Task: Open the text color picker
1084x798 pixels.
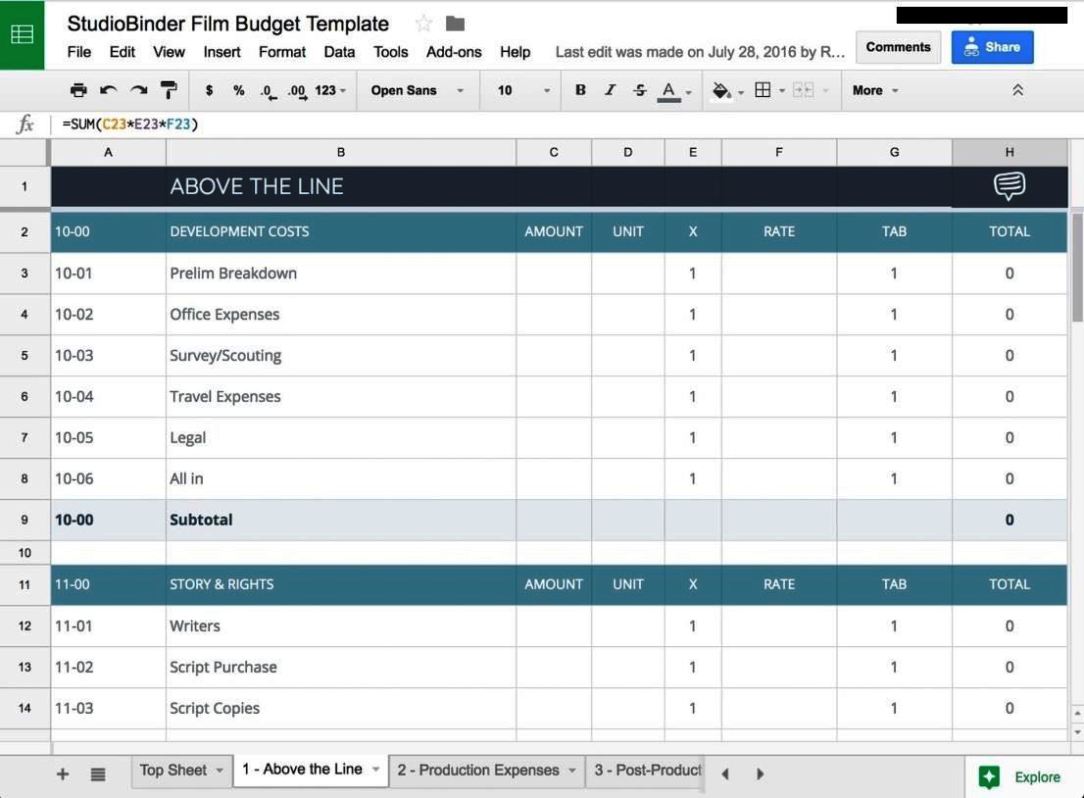Action: (x=669, y=90)
